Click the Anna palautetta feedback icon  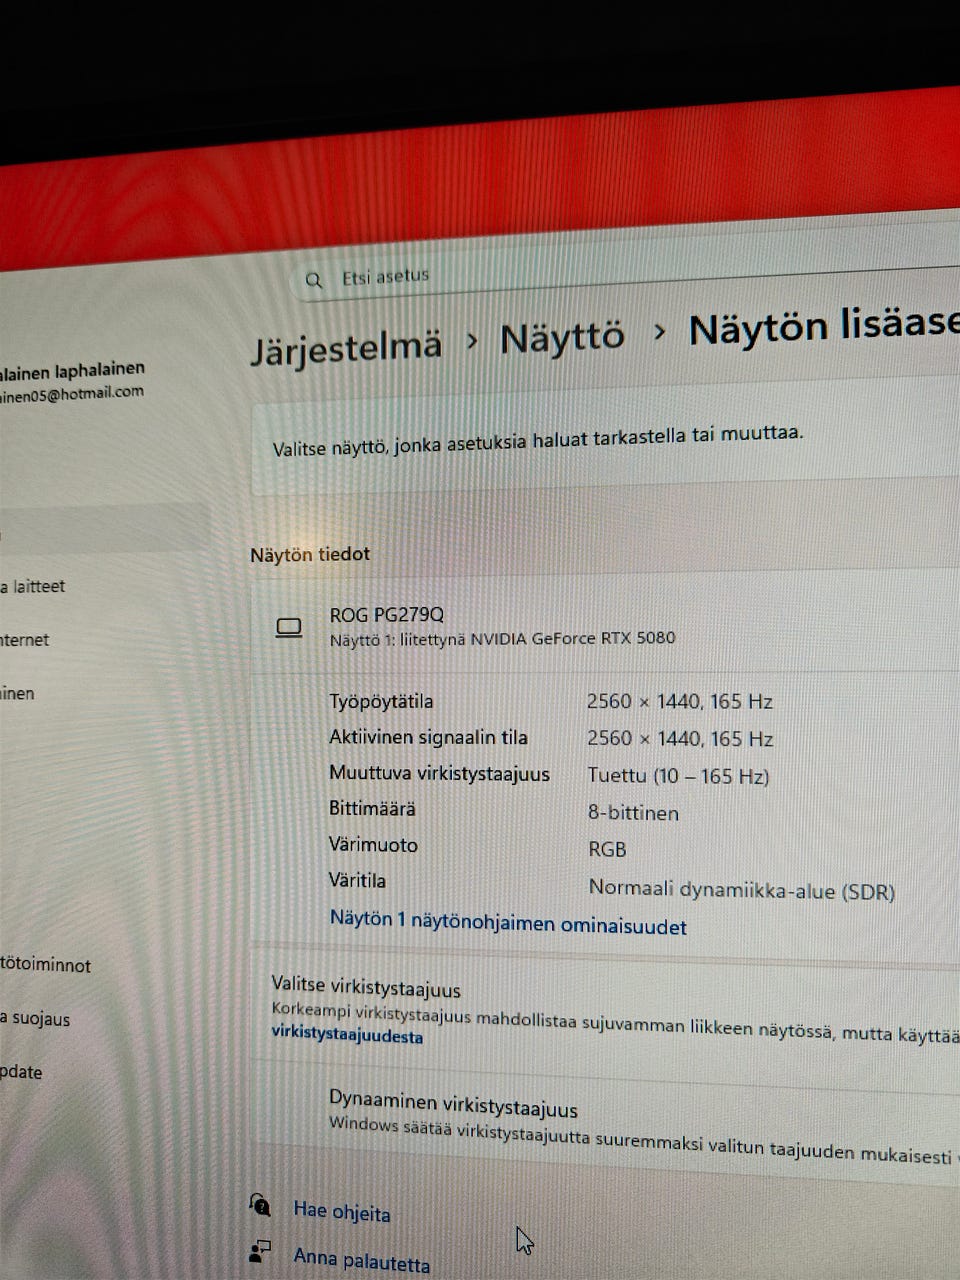pyautogui.click(x=260, y=1250)
